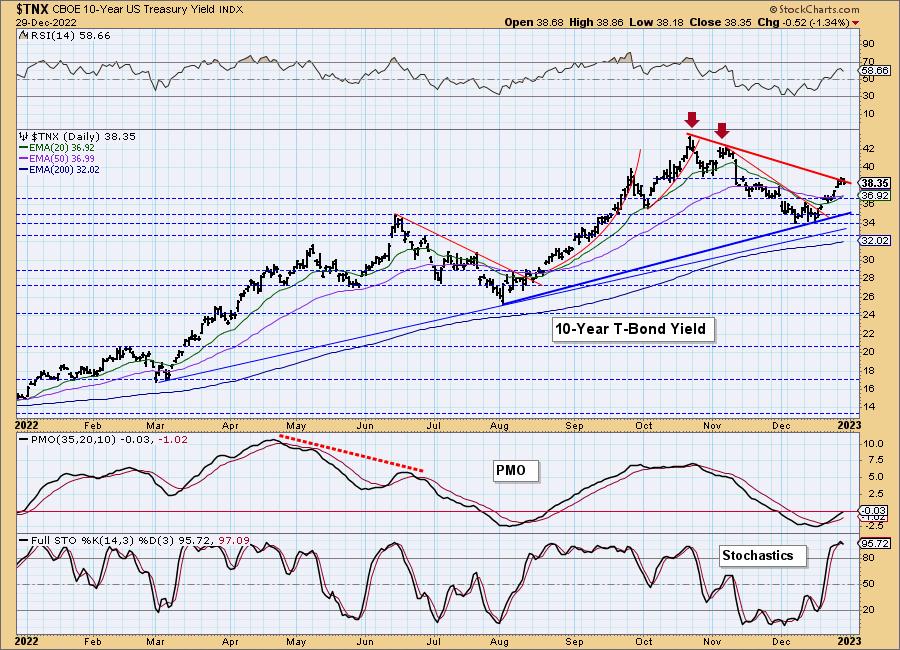Viewport: 900px width, 650px height.
Task: Click the $TNX ticker symbol in the title
Action: (x=34, y=9)
